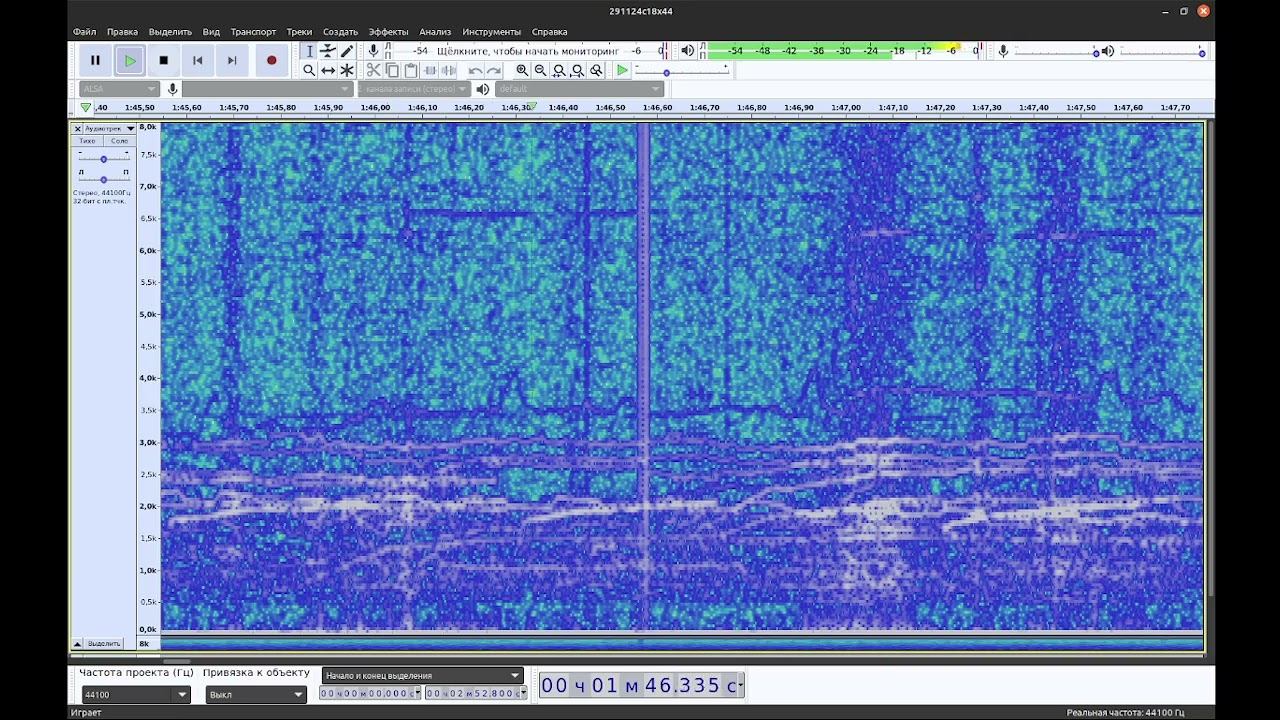Screen dimensions: 1280x720
Task: Click the Trim audio icon
Action: click(x=430, y=70)
